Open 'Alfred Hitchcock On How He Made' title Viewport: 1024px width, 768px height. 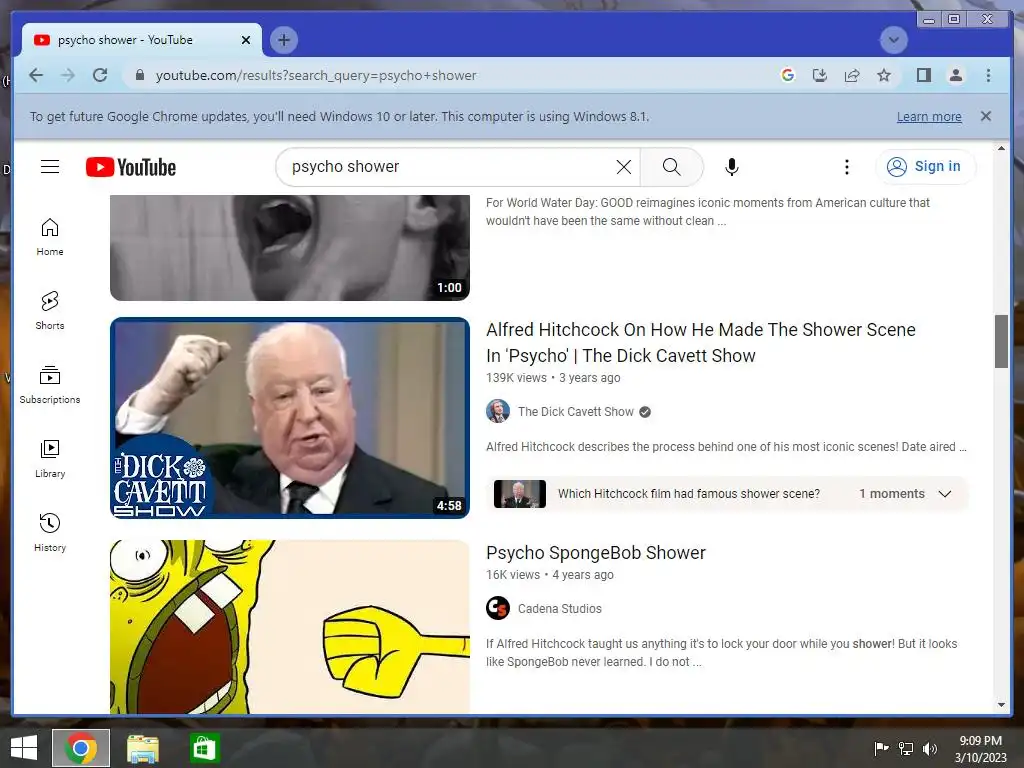[700, 343]
